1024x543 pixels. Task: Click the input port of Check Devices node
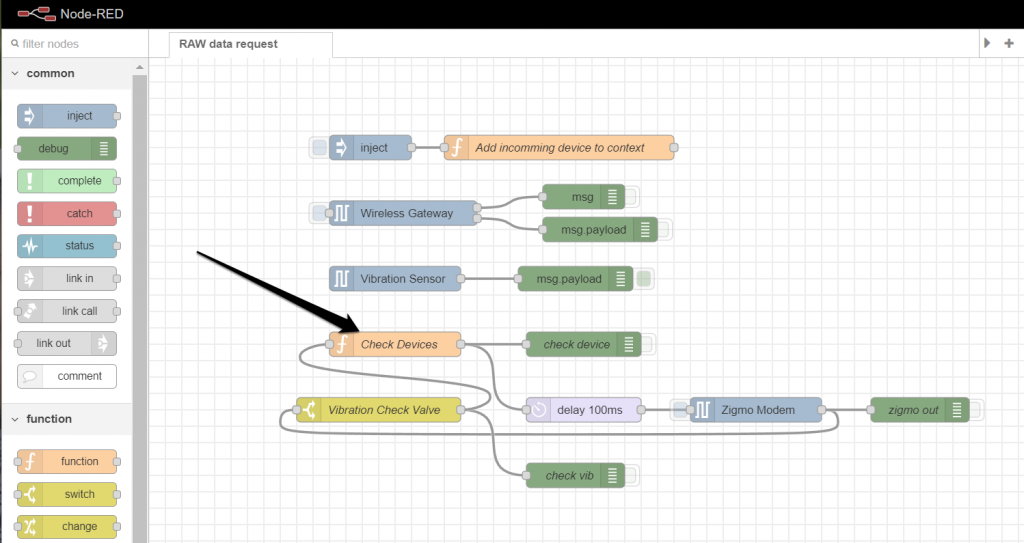point(329,344)
